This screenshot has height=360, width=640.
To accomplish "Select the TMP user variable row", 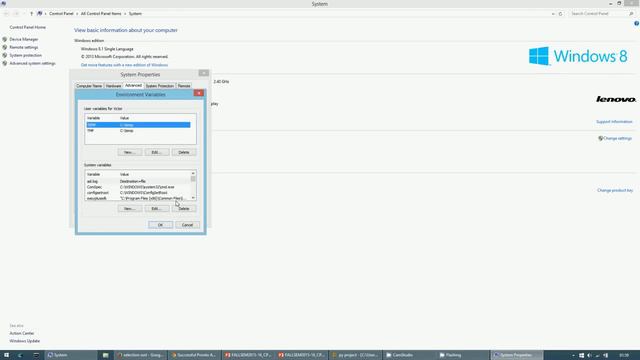I will pyautogui.click(x=138, y=131).
